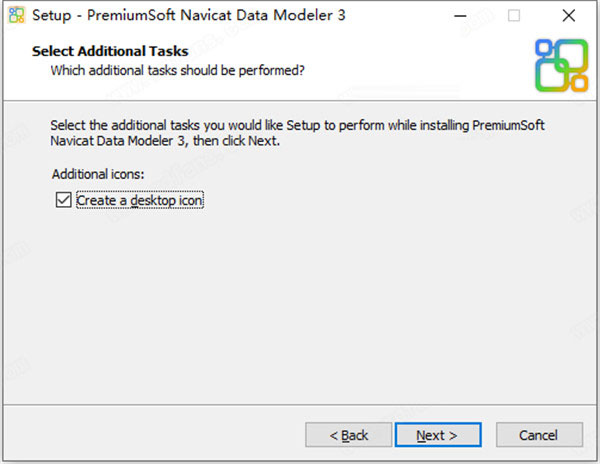Click the empty grey area below the checkbox
The image size is (600, 464).
coord(300,300)
